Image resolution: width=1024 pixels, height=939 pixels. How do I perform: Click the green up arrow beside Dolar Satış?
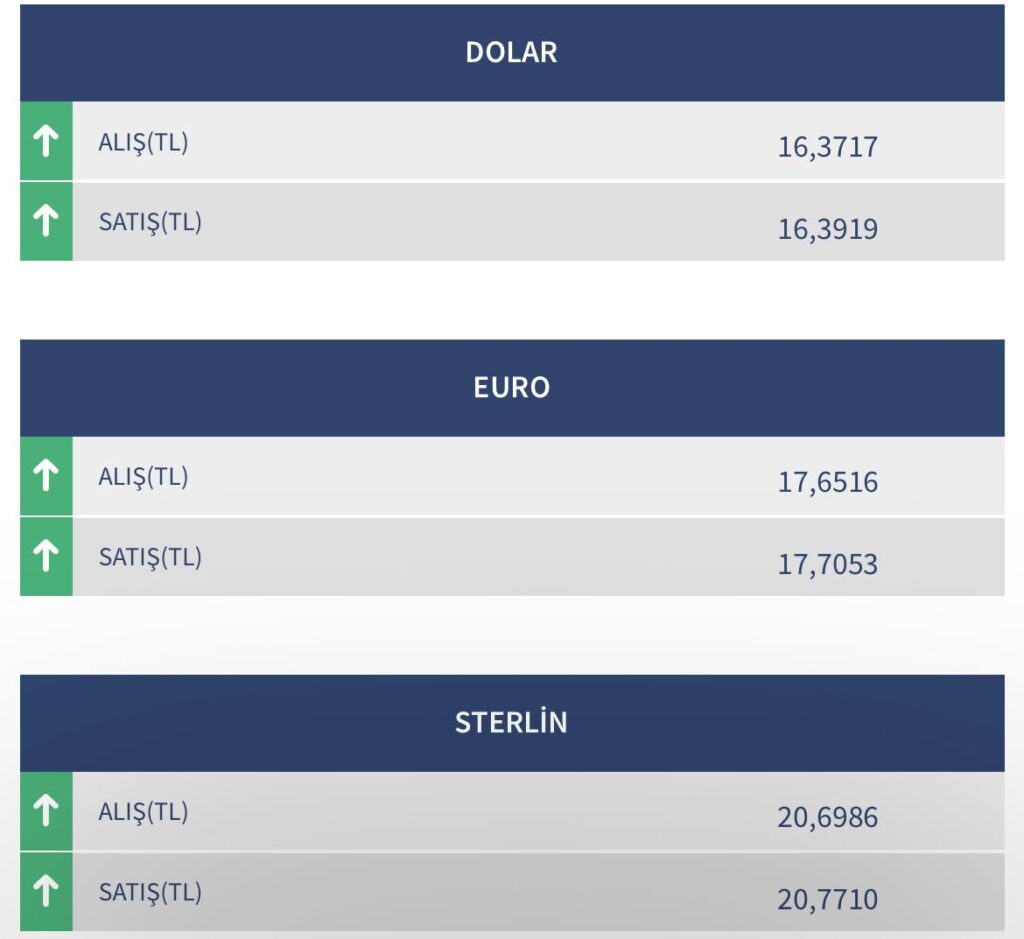pyautogui.click(x=46, y=221)
